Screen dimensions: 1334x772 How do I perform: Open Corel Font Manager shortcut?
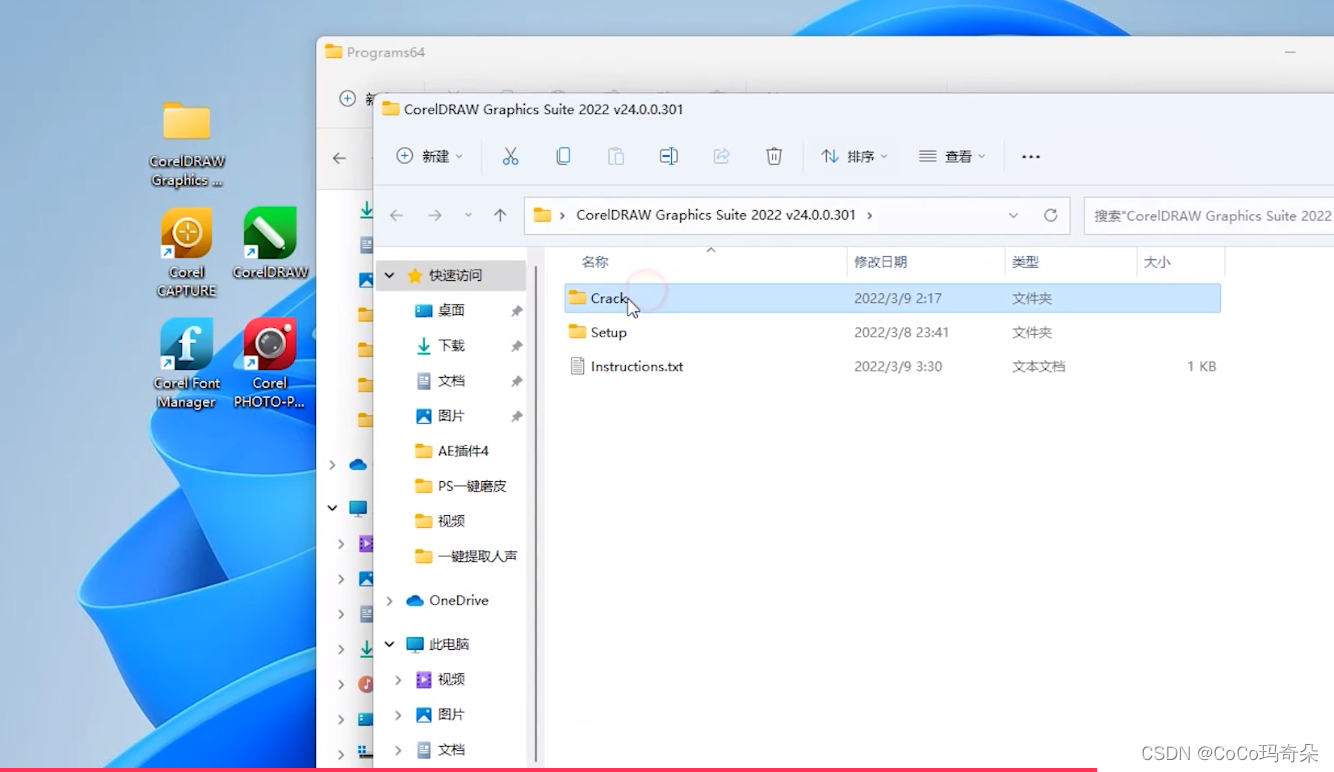click(x=187, y=363)
